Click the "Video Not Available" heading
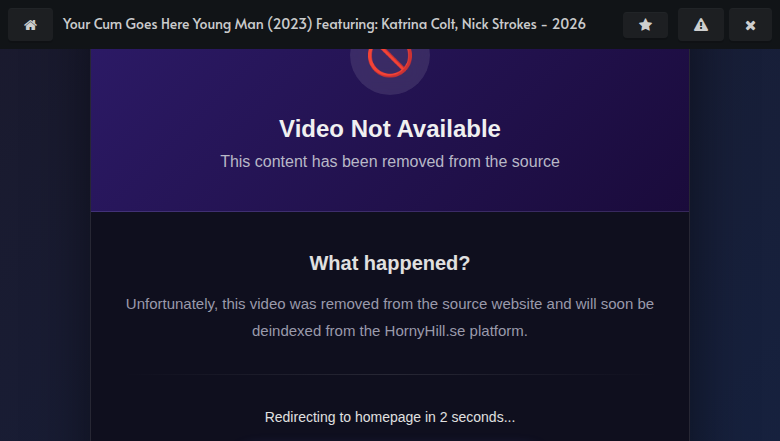Screen dimensions: 780x441 [390, 129]
